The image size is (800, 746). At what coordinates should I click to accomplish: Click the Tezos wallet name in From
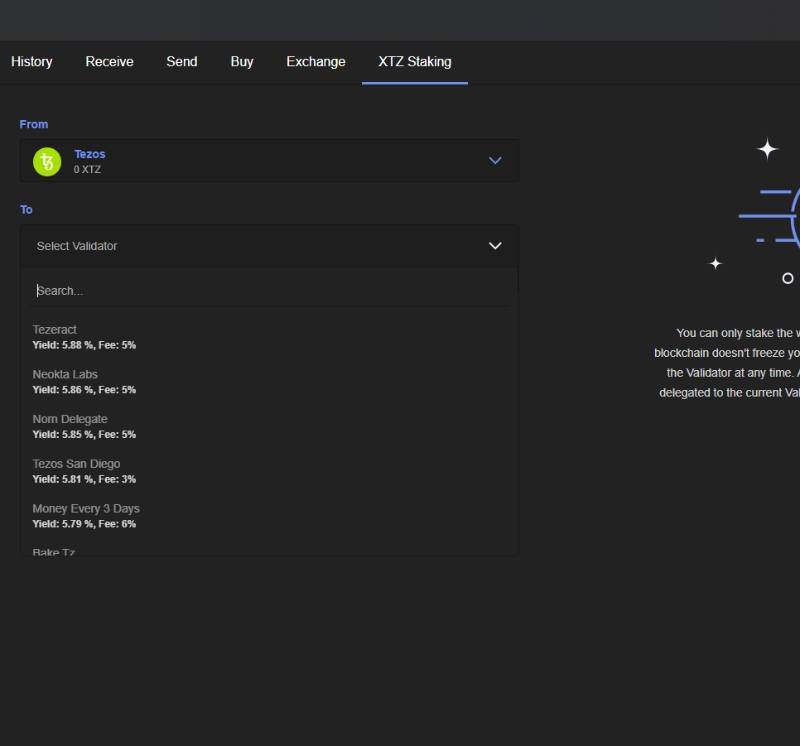[x=89, y=154]
